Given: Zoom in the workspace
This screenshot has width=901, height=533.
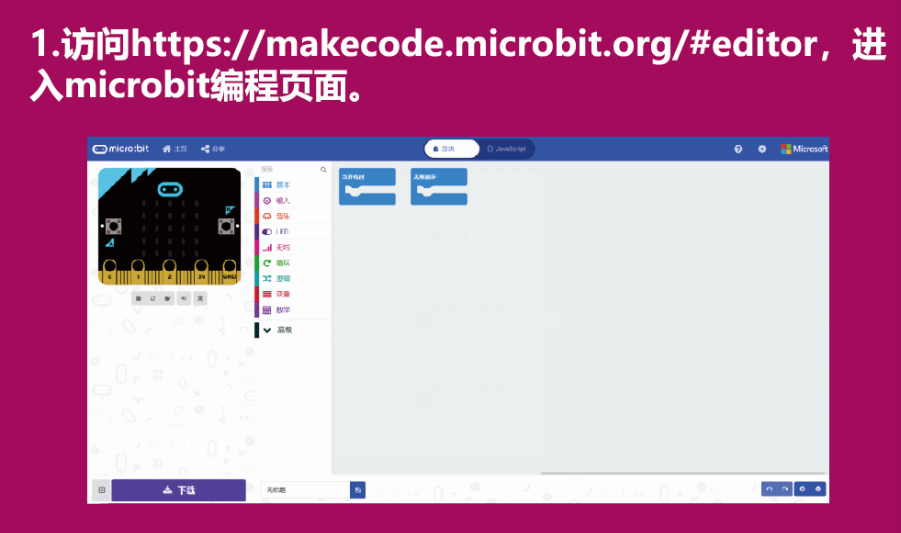Looking at the screenshot, I should pos(818,489).
